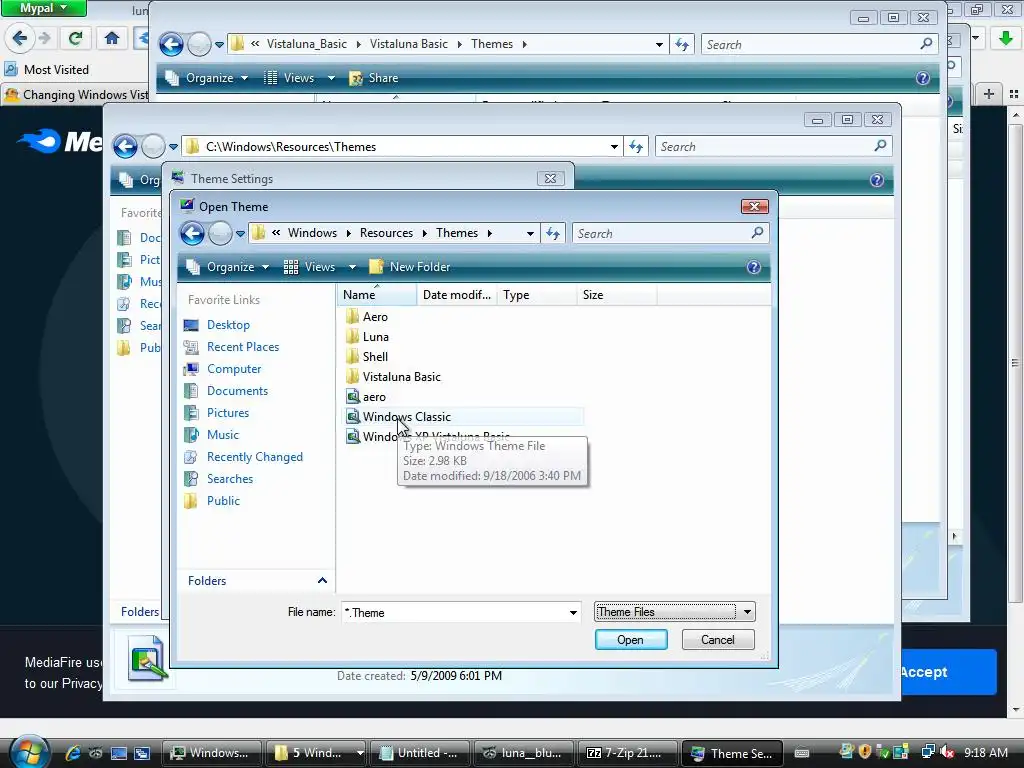Click Resources in Open Theme breadcrumb
Screen dimensions: 1024x768
387,233
